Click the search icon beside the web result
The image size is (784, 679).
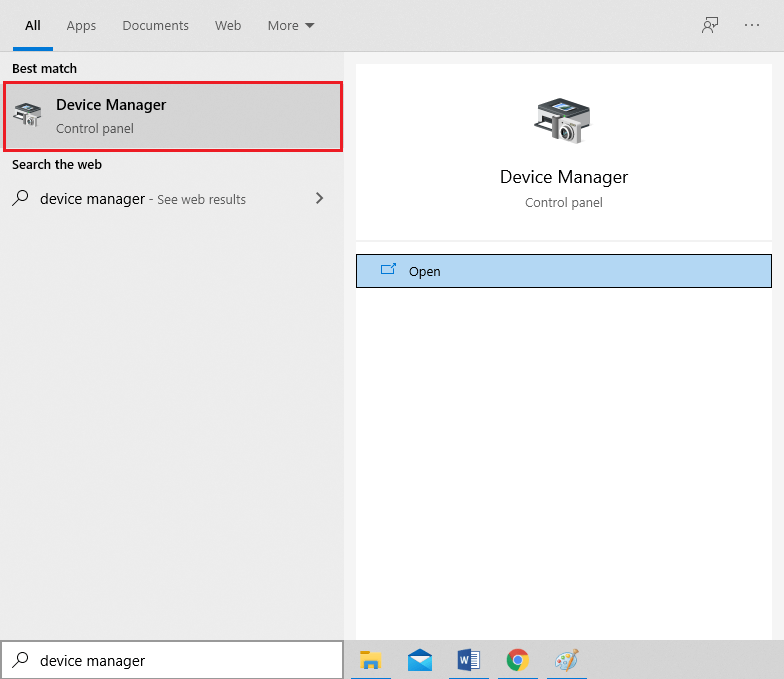[x=20, y=199]
